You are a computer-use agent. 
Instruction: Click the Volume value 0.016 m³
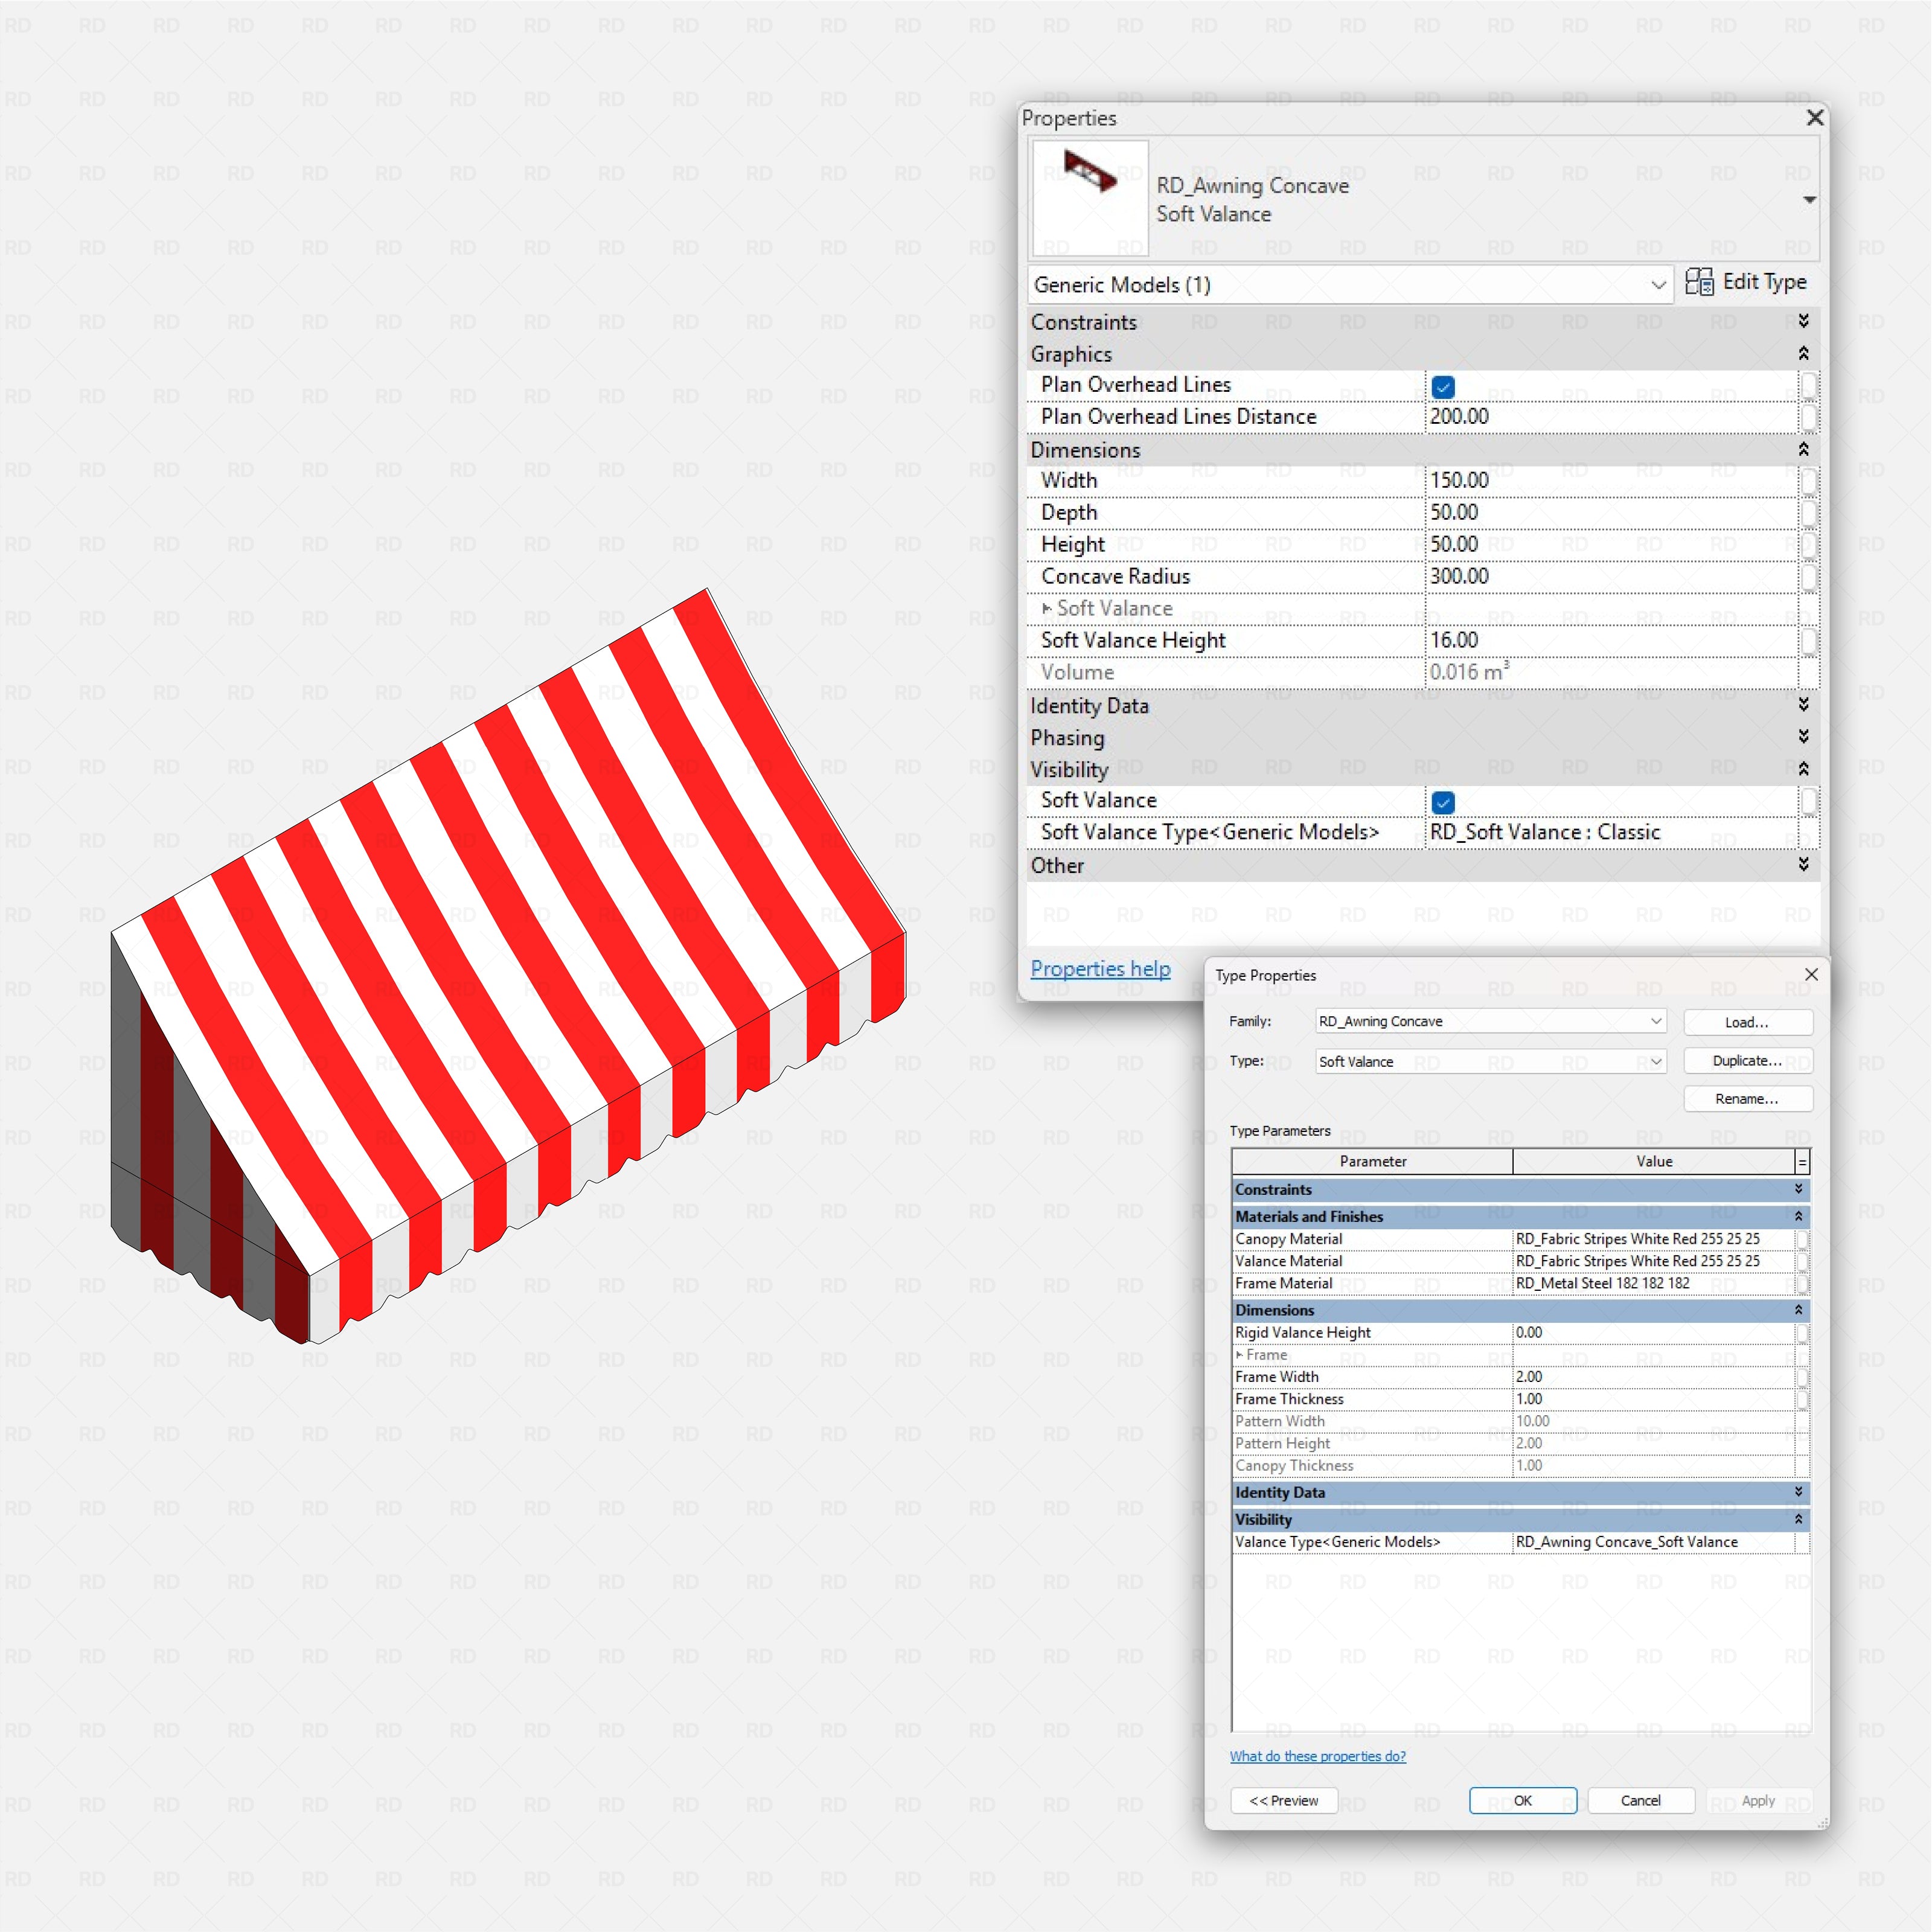pos(1611,673)
